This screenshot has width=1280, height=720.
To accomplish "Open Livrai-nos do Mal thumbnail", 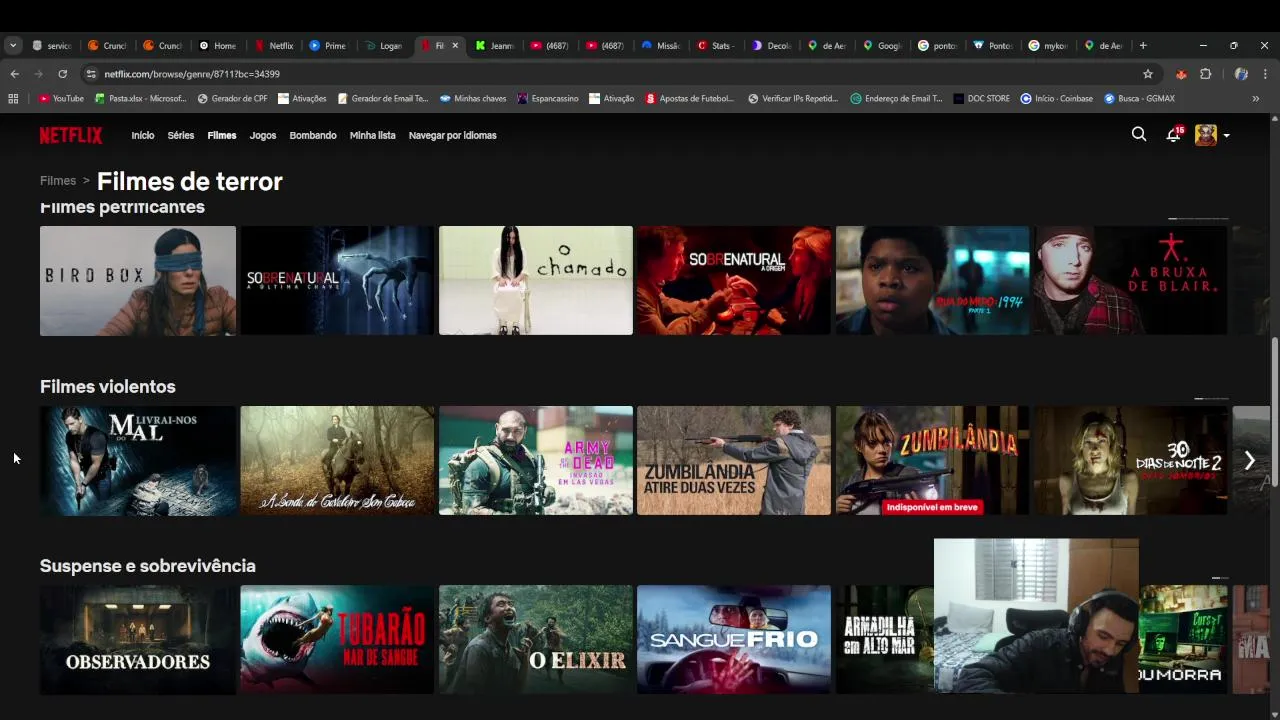I will pos(138,460).
